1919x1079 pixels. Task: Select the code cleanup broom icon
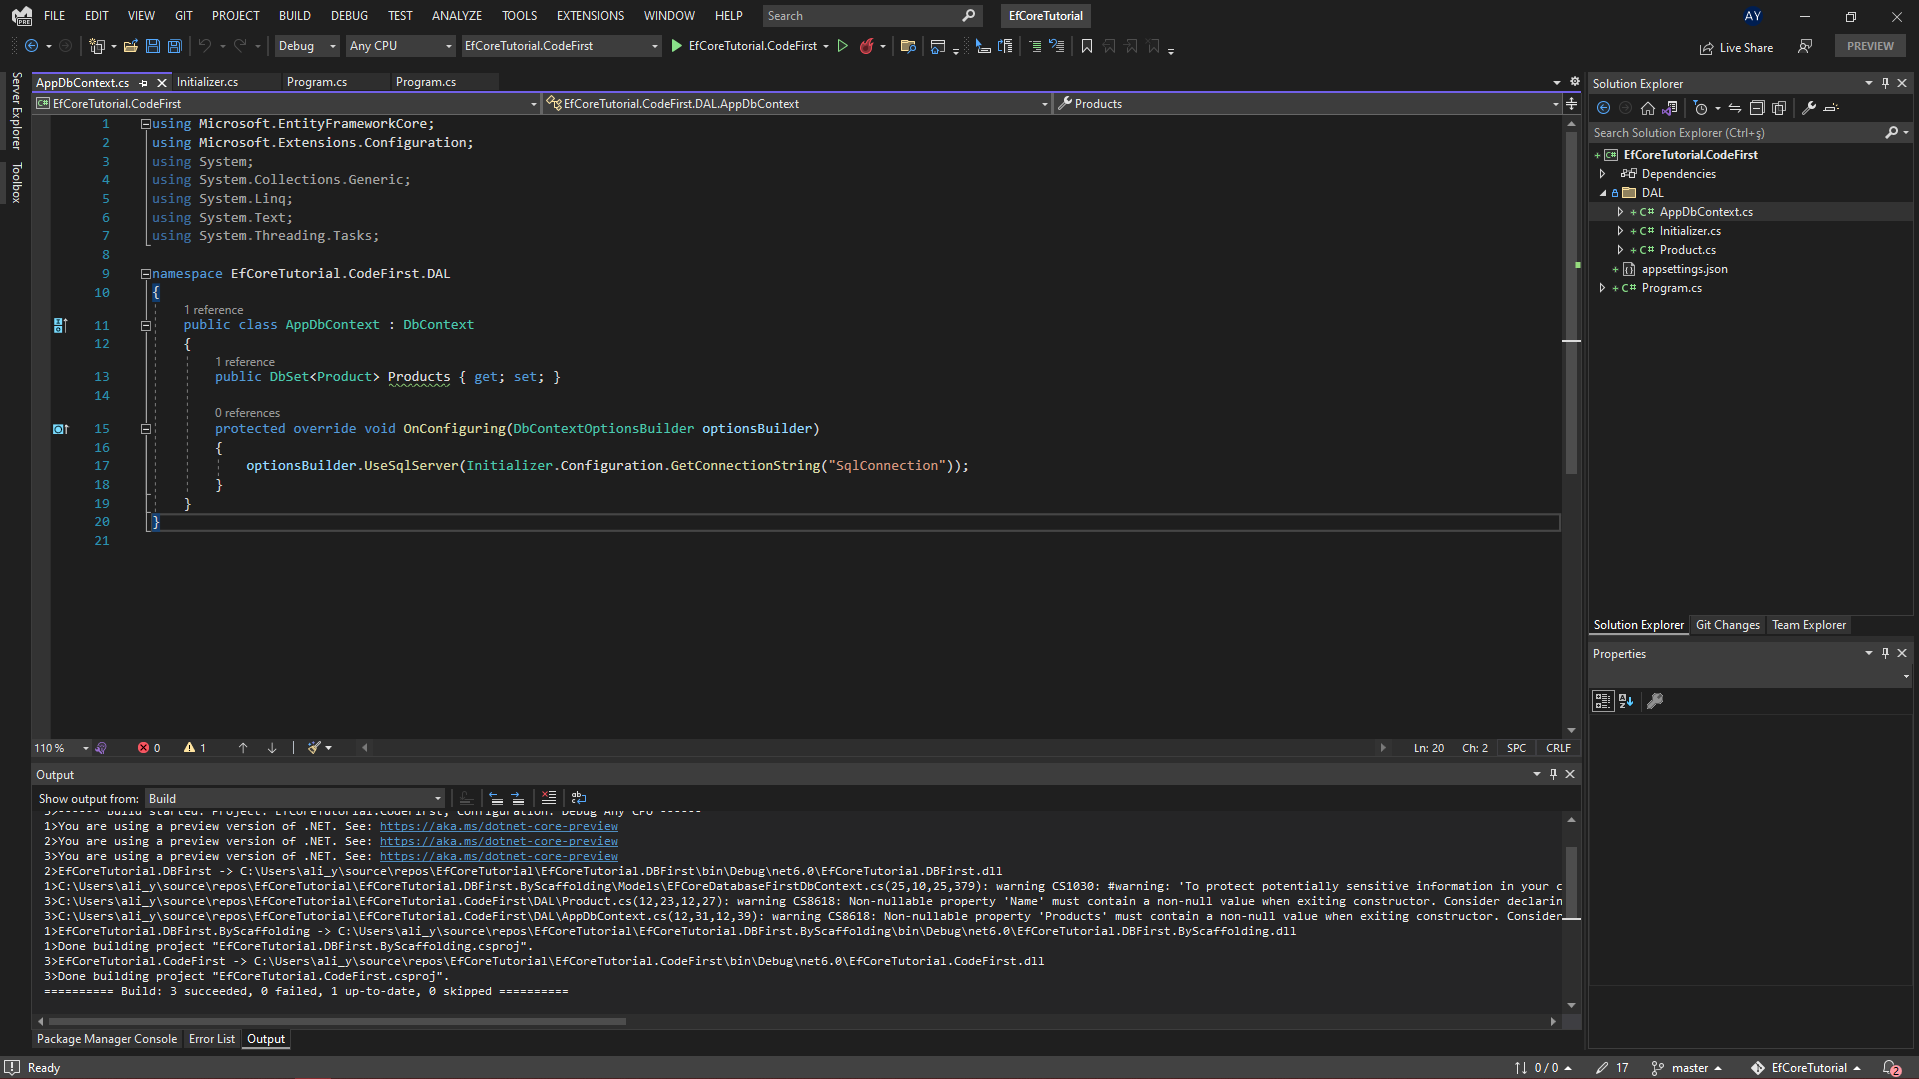(x=314, y=747)
